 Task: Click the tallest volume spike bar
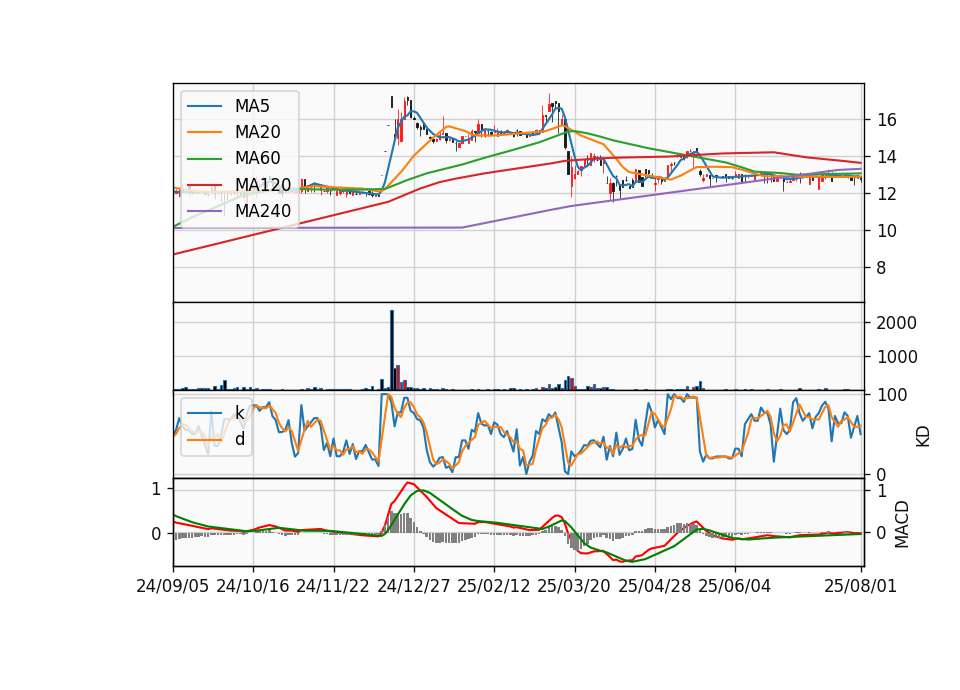(x=392, y=350)
